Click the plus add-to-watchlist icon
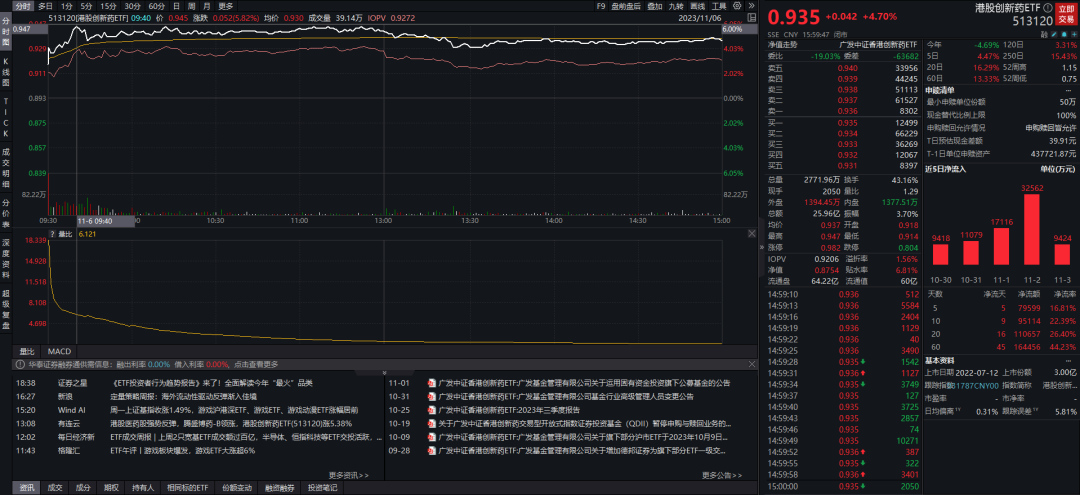Viewport: 1080px width, 495px height. point(1074,34)
